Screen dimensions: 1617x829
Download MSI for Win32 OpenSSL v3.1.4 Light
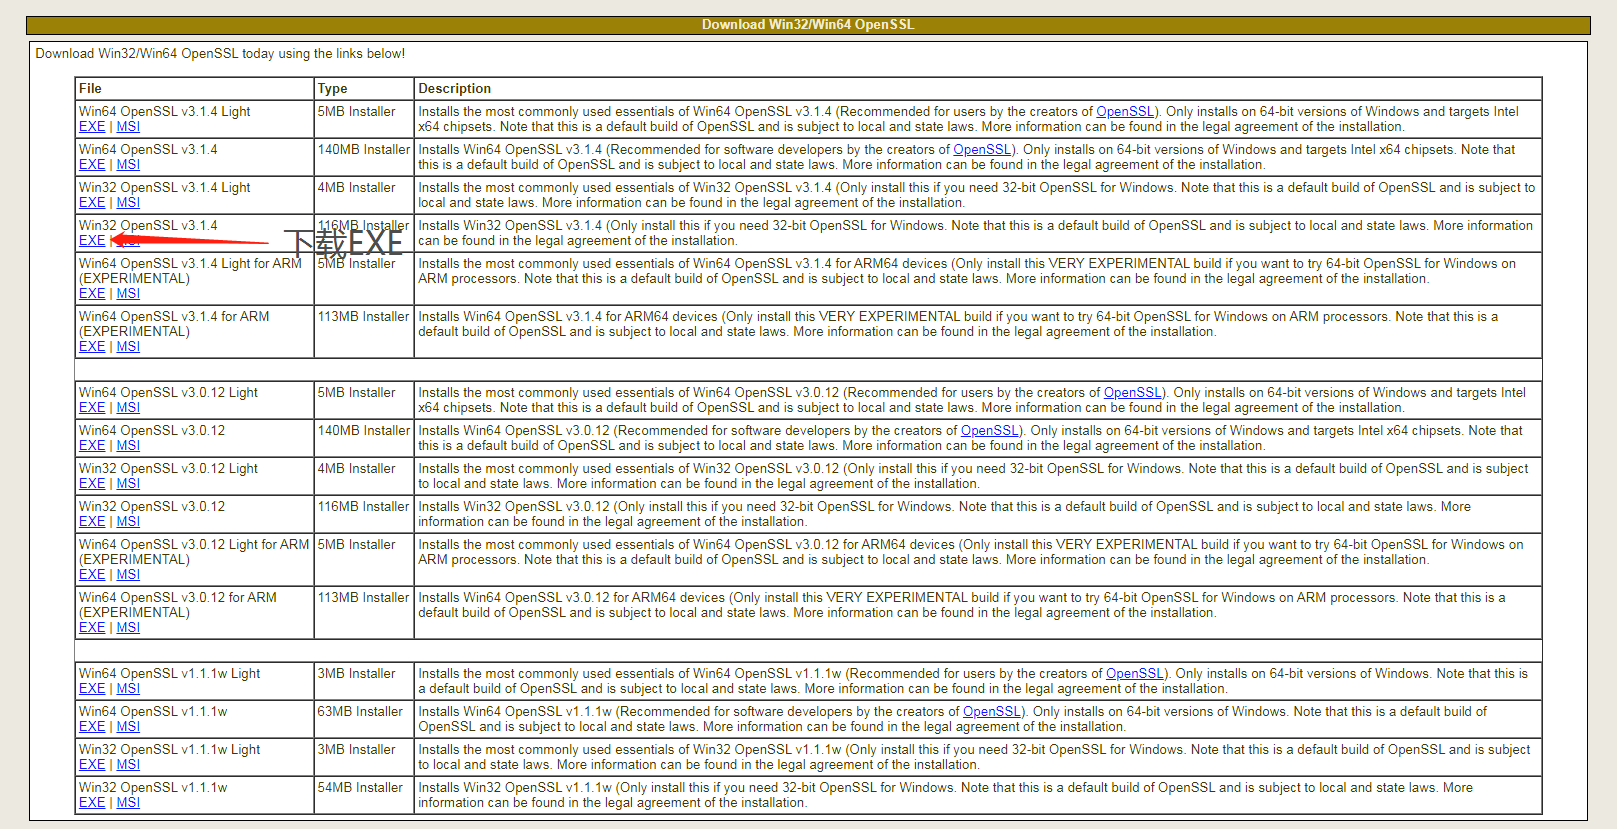[128, 203]
